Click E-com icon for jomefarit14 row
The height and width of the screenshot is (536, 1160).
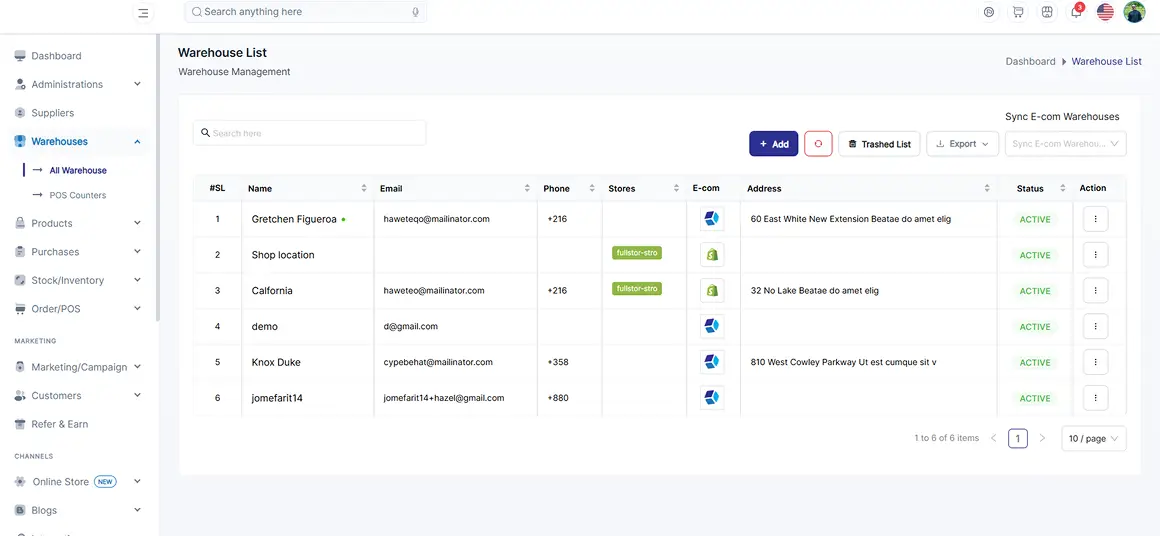[x=712, y=398]
